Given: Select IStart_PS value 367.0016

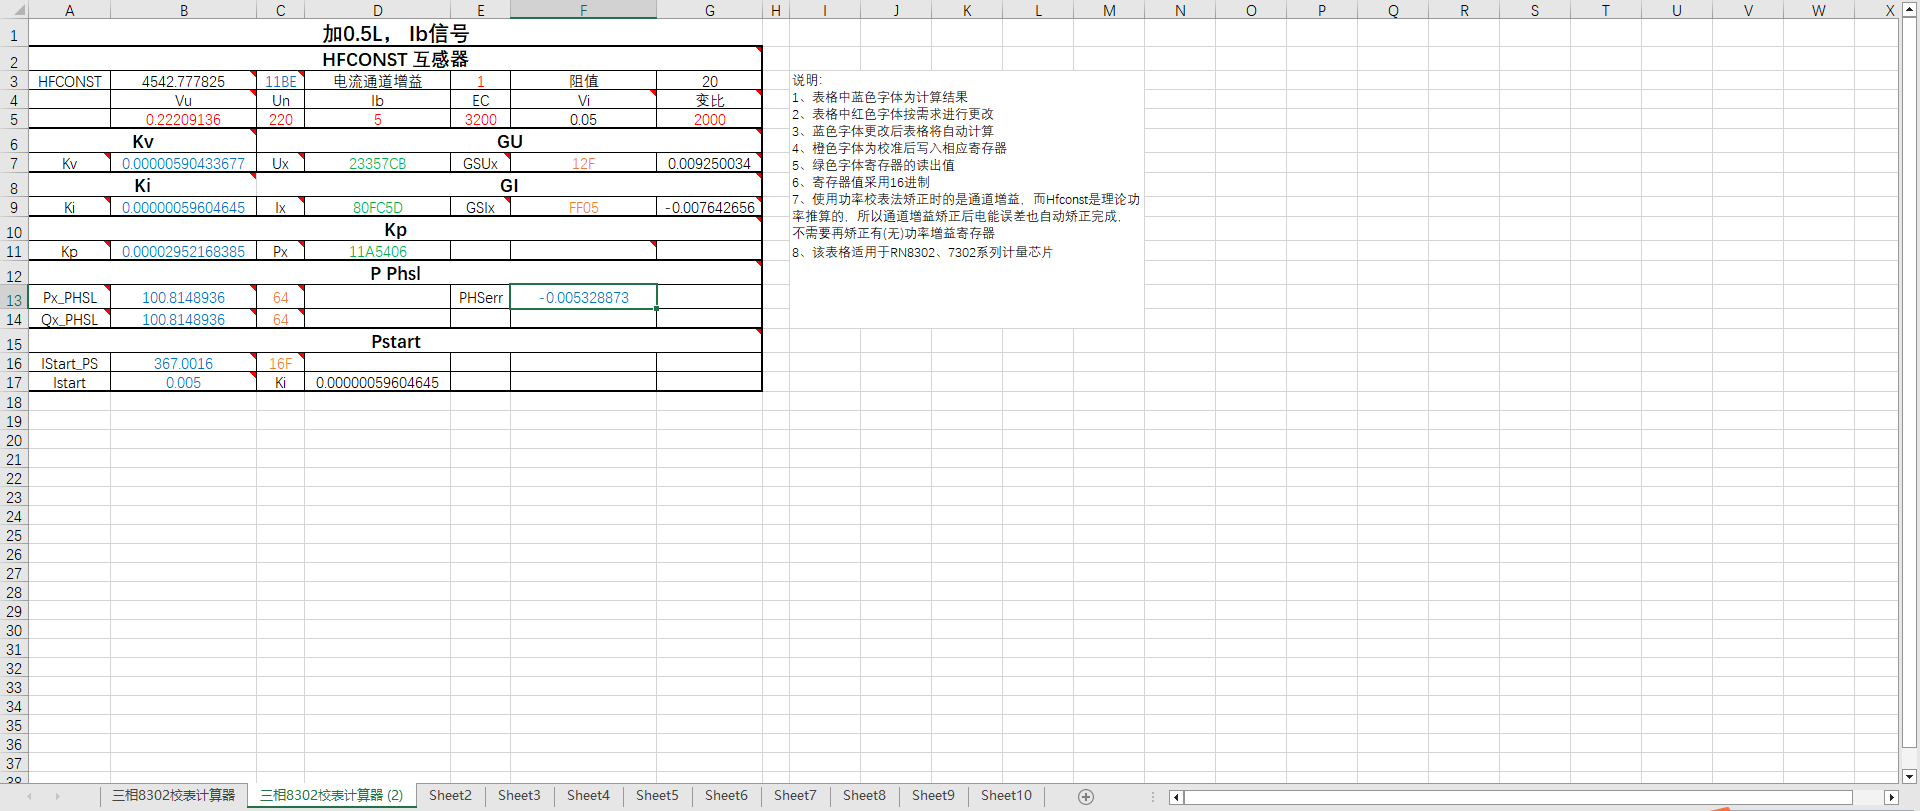Looking at the screenshot, I should 183,363.
